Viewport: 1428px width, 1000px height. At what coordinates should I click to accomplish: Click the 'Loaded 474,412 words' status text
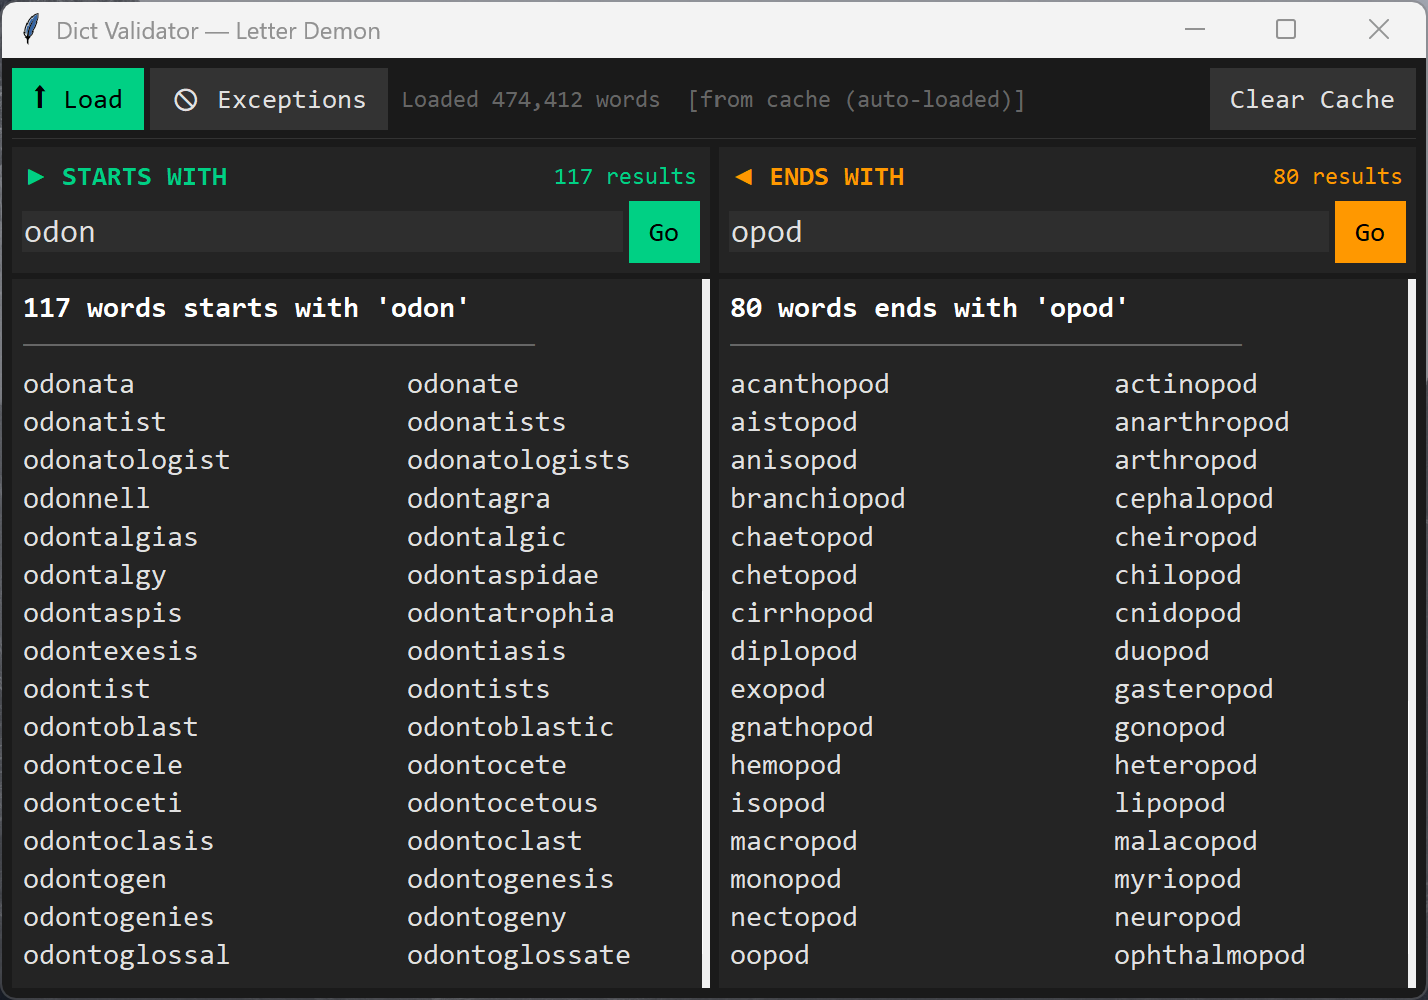pyautogui.click(x=531, y=99)
